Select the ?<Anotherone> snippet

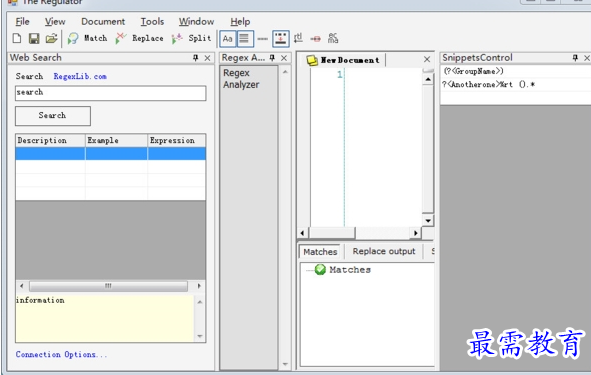tap(515, 84)
